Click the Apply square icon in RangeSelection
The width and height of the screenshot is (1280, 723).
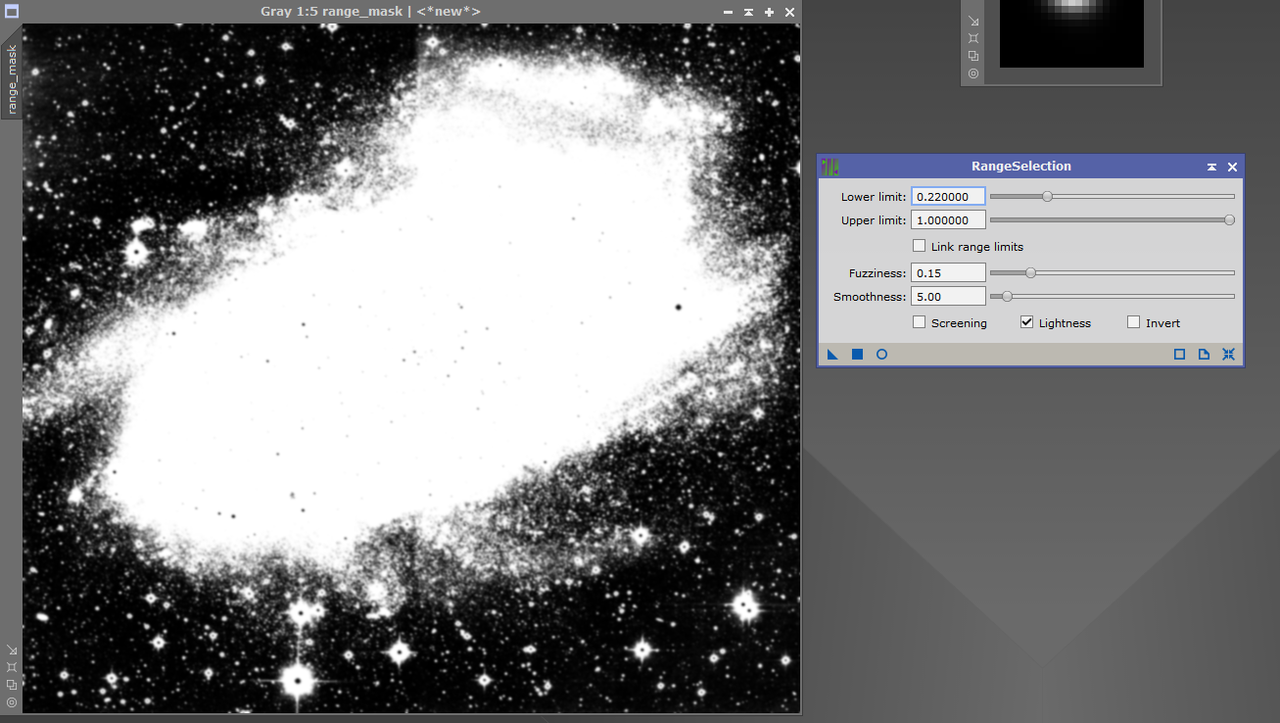(x=857, y=354)
